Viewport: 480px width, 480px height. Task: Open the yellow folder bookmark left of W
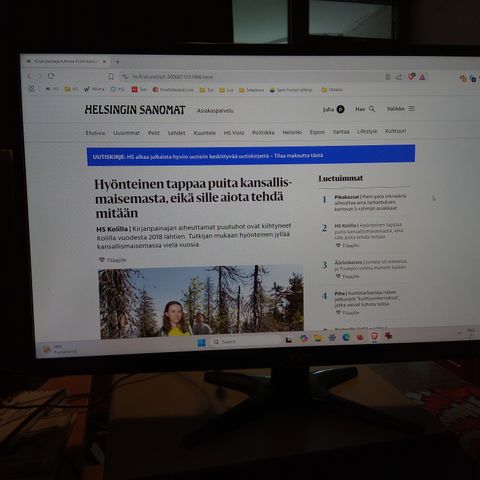(x=71, y=89)
